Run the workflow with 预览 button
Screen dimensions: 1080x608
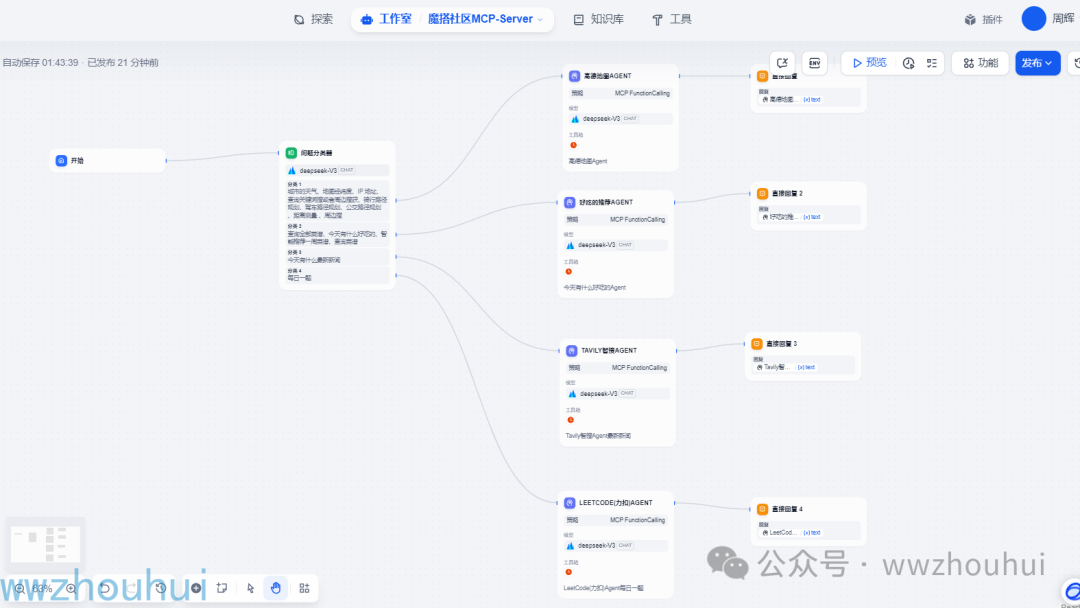869,63
